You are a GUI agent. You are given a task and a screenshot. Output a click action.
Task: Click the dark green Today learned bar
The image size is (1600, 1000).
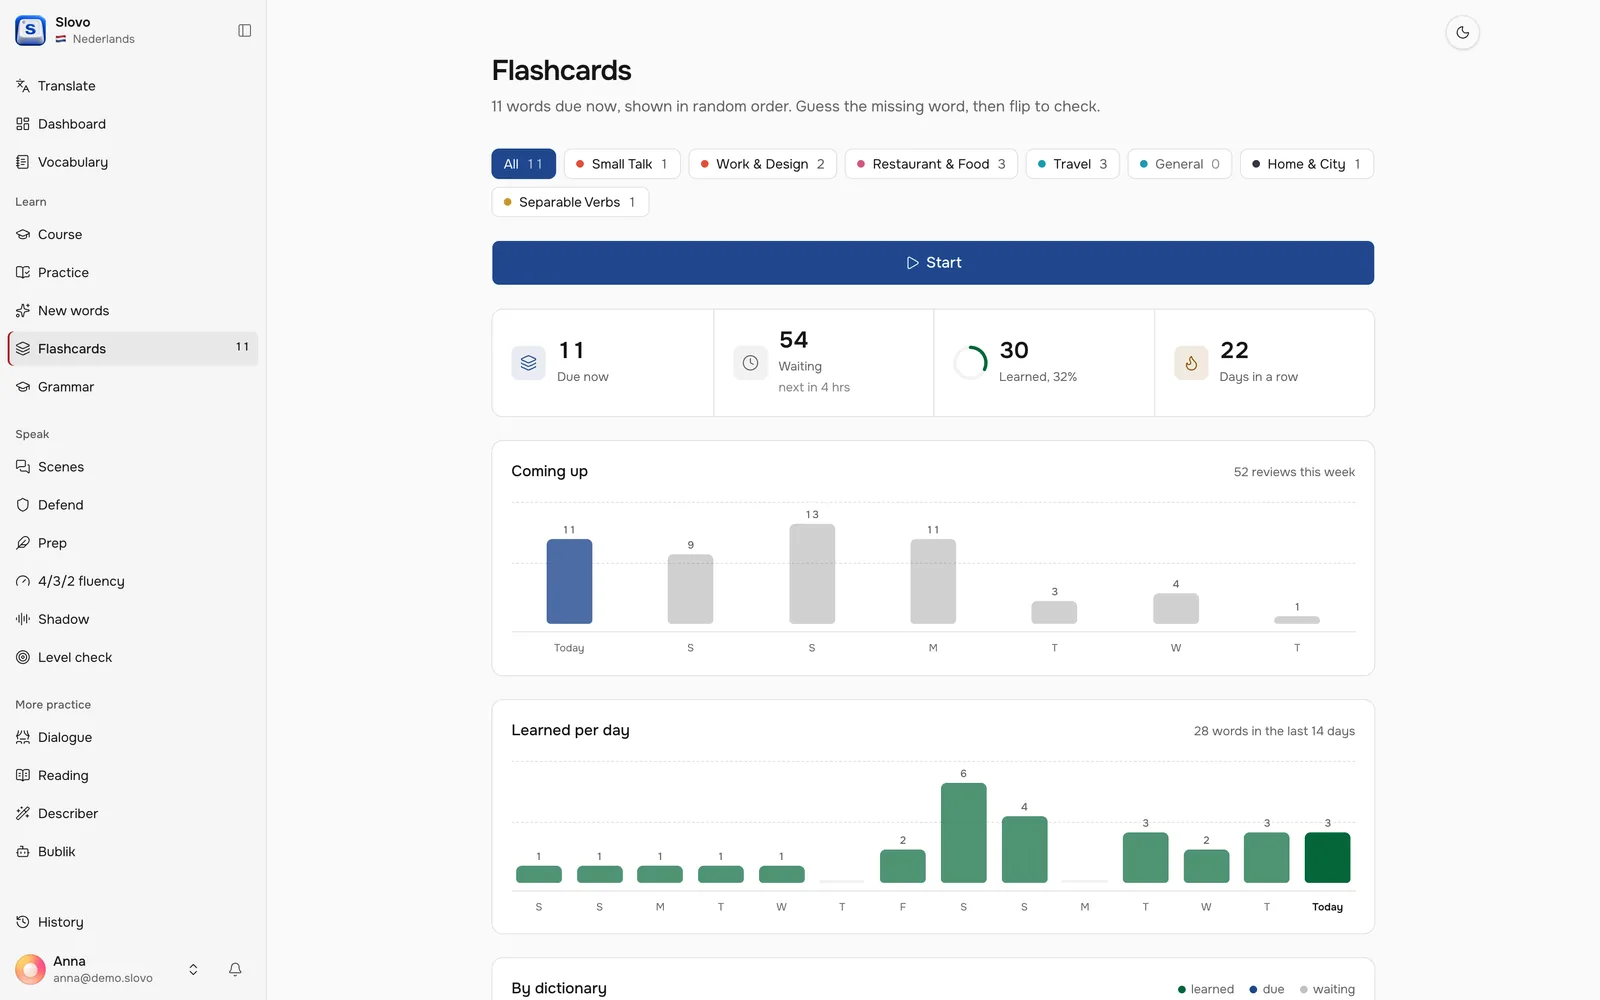tap(1327, 858)
